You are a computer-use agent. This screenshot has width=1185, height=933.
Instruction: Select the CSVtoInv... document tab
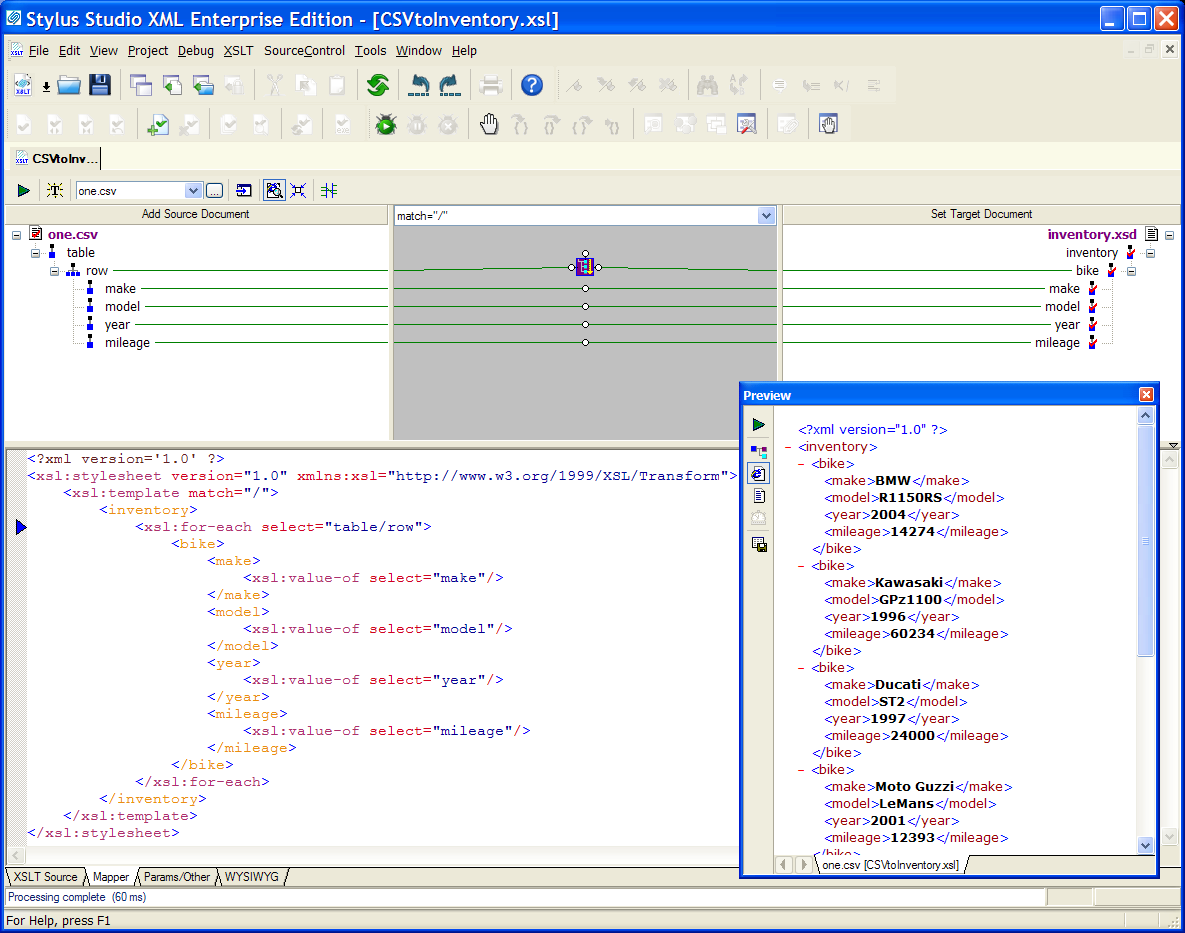coord(57,159)
